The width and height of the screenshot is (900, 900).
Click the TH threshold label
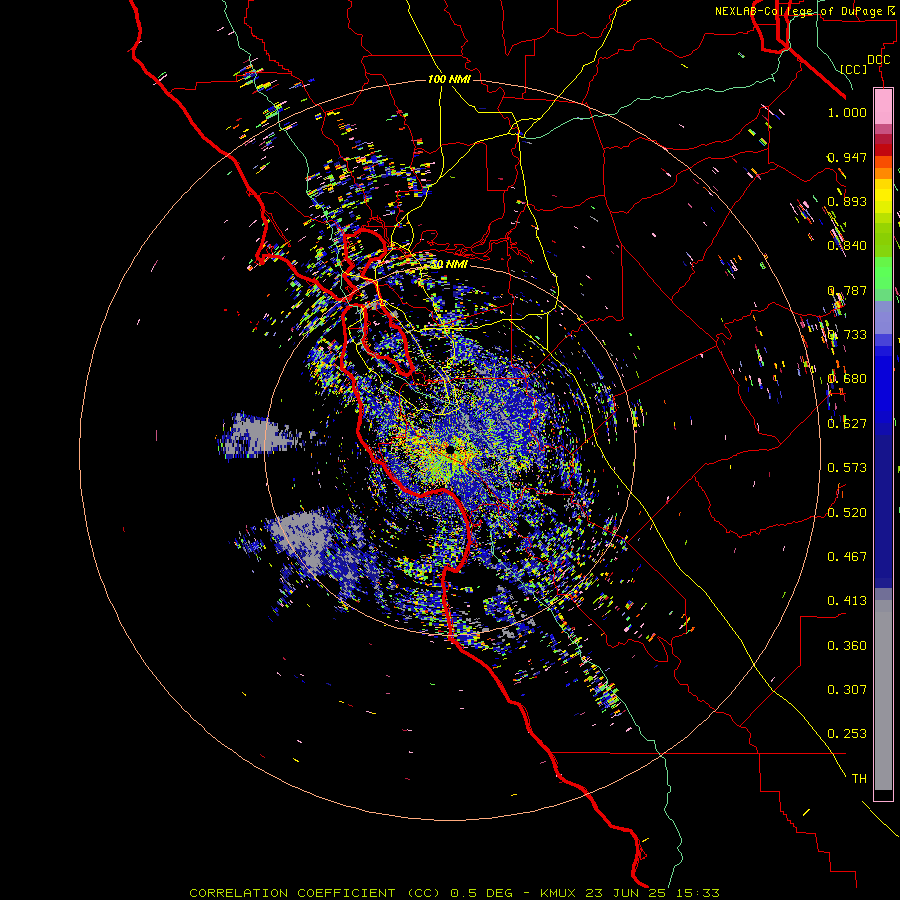point(859,779)
